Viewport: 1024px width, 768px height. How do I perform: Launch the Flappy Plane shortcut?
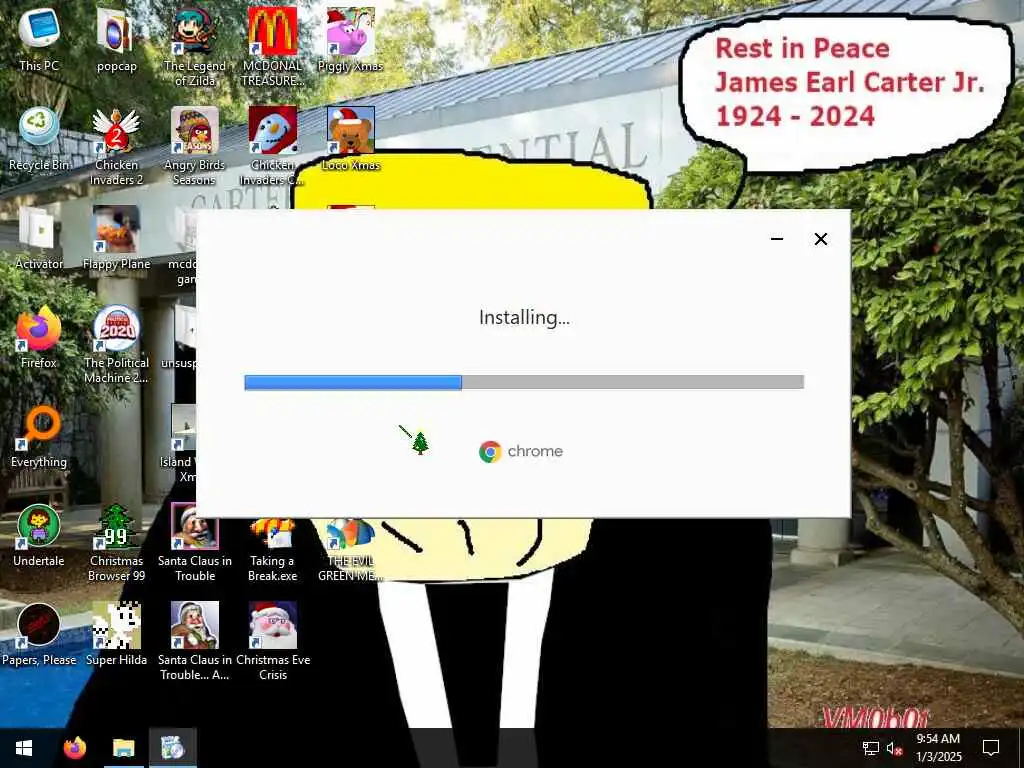coord(116,238)
